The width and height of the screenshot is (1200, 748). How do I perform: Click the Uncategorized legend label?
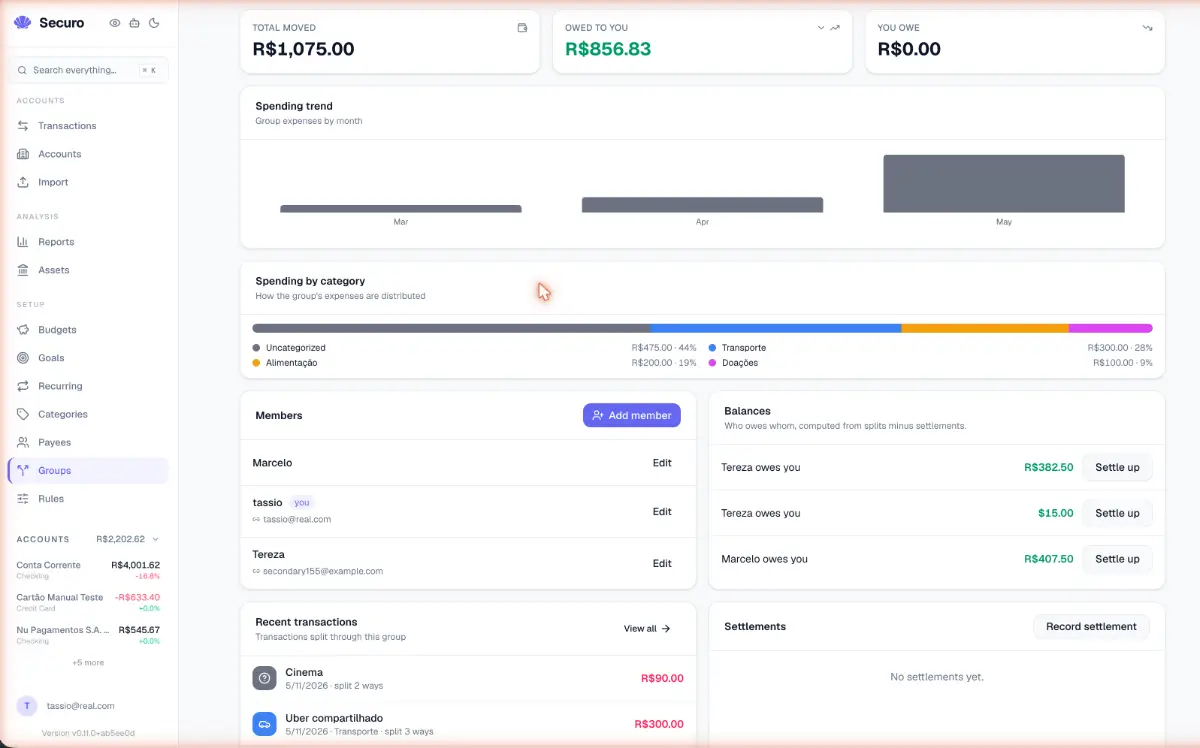click(x=295, y=348)
